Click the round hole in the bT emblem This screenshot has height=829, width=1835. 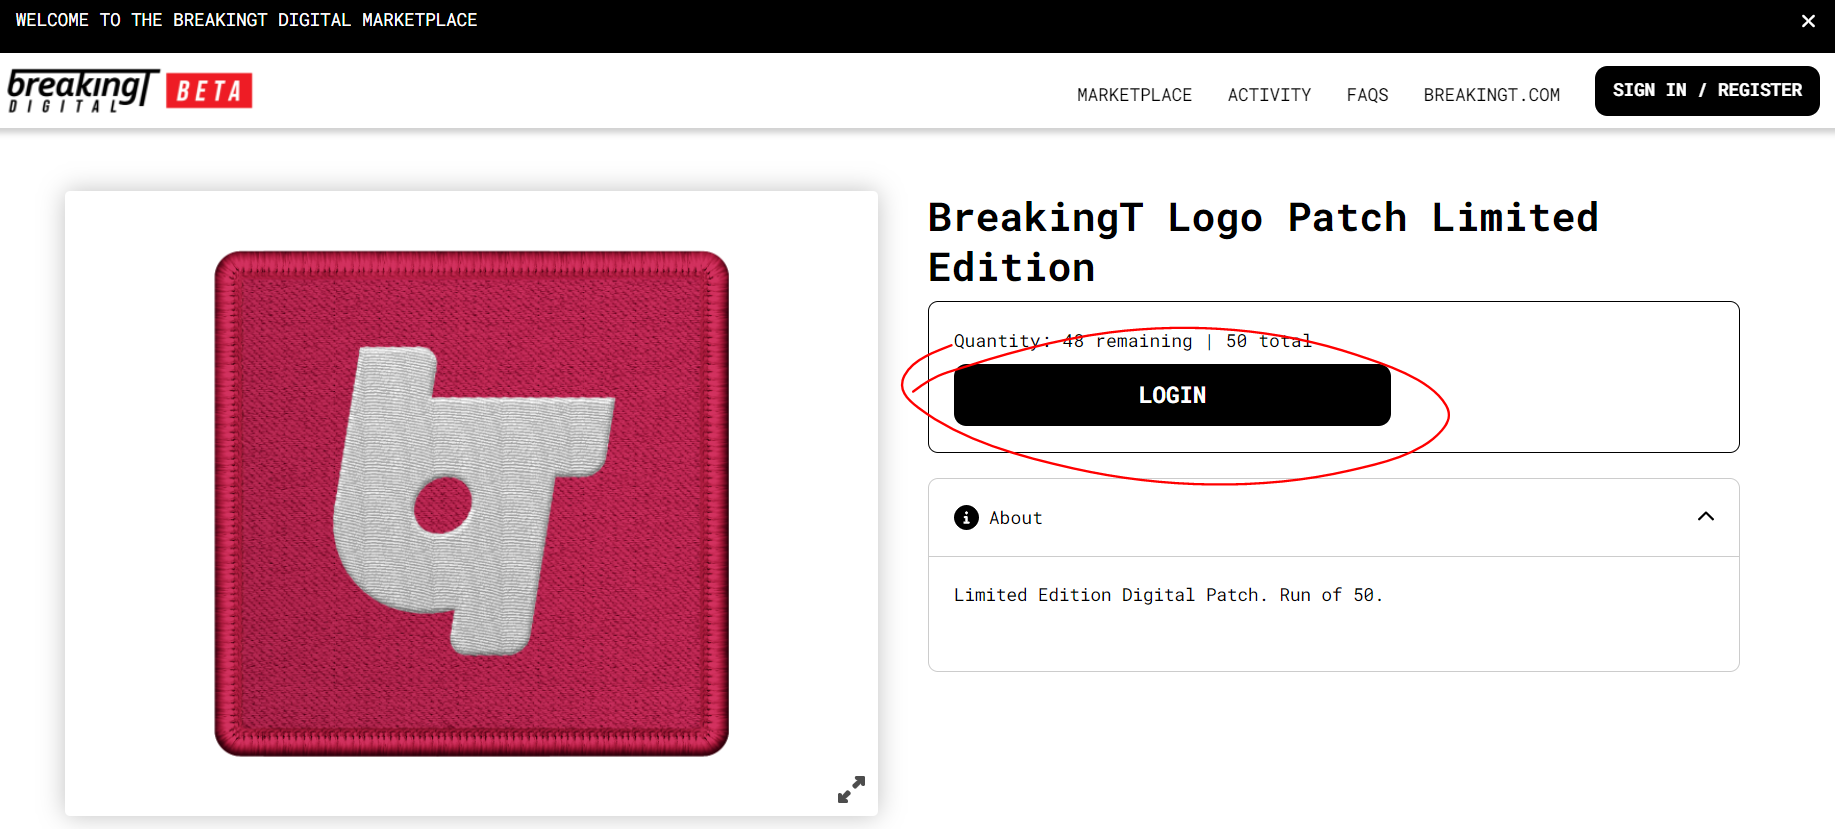443,505
